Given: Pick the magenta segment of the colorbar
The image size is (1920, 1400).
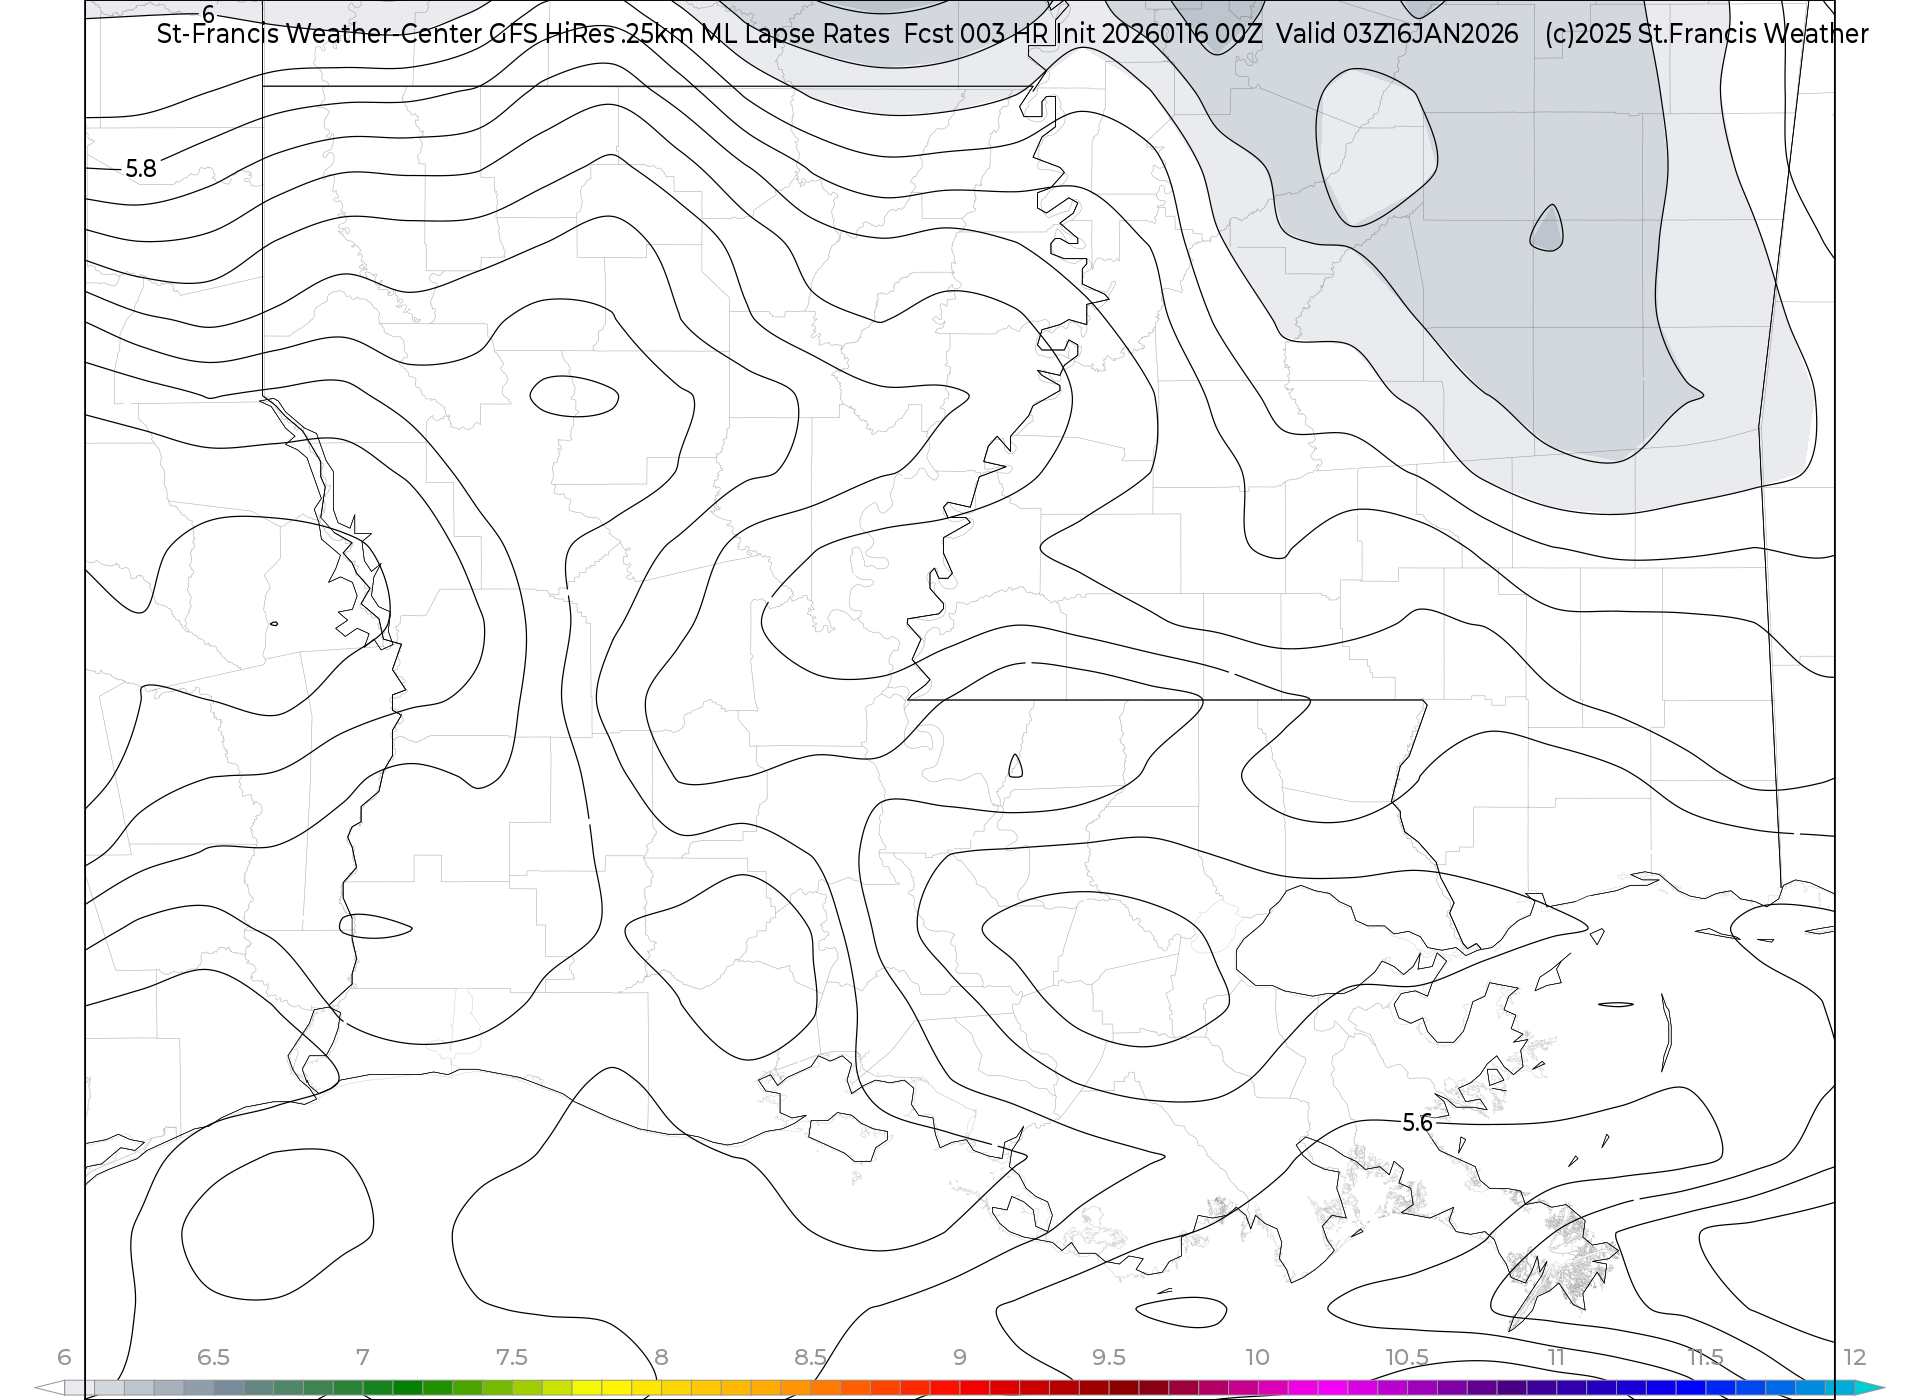Looking at the screenshot, I should pos(1333,1388).
